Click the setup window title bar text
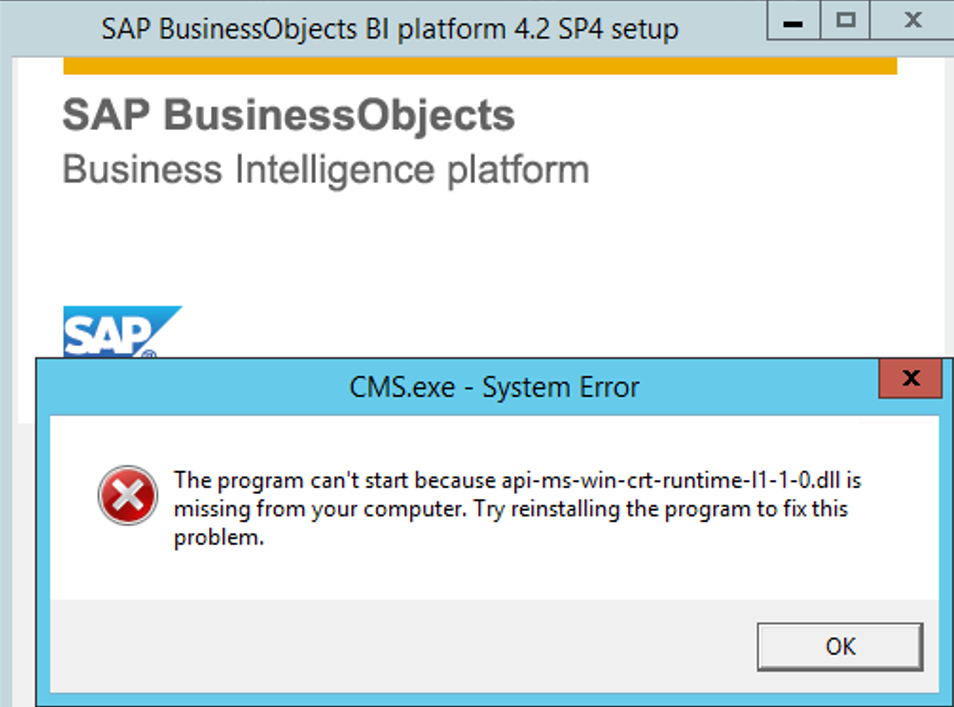954x707 pixels. point(389,29)
